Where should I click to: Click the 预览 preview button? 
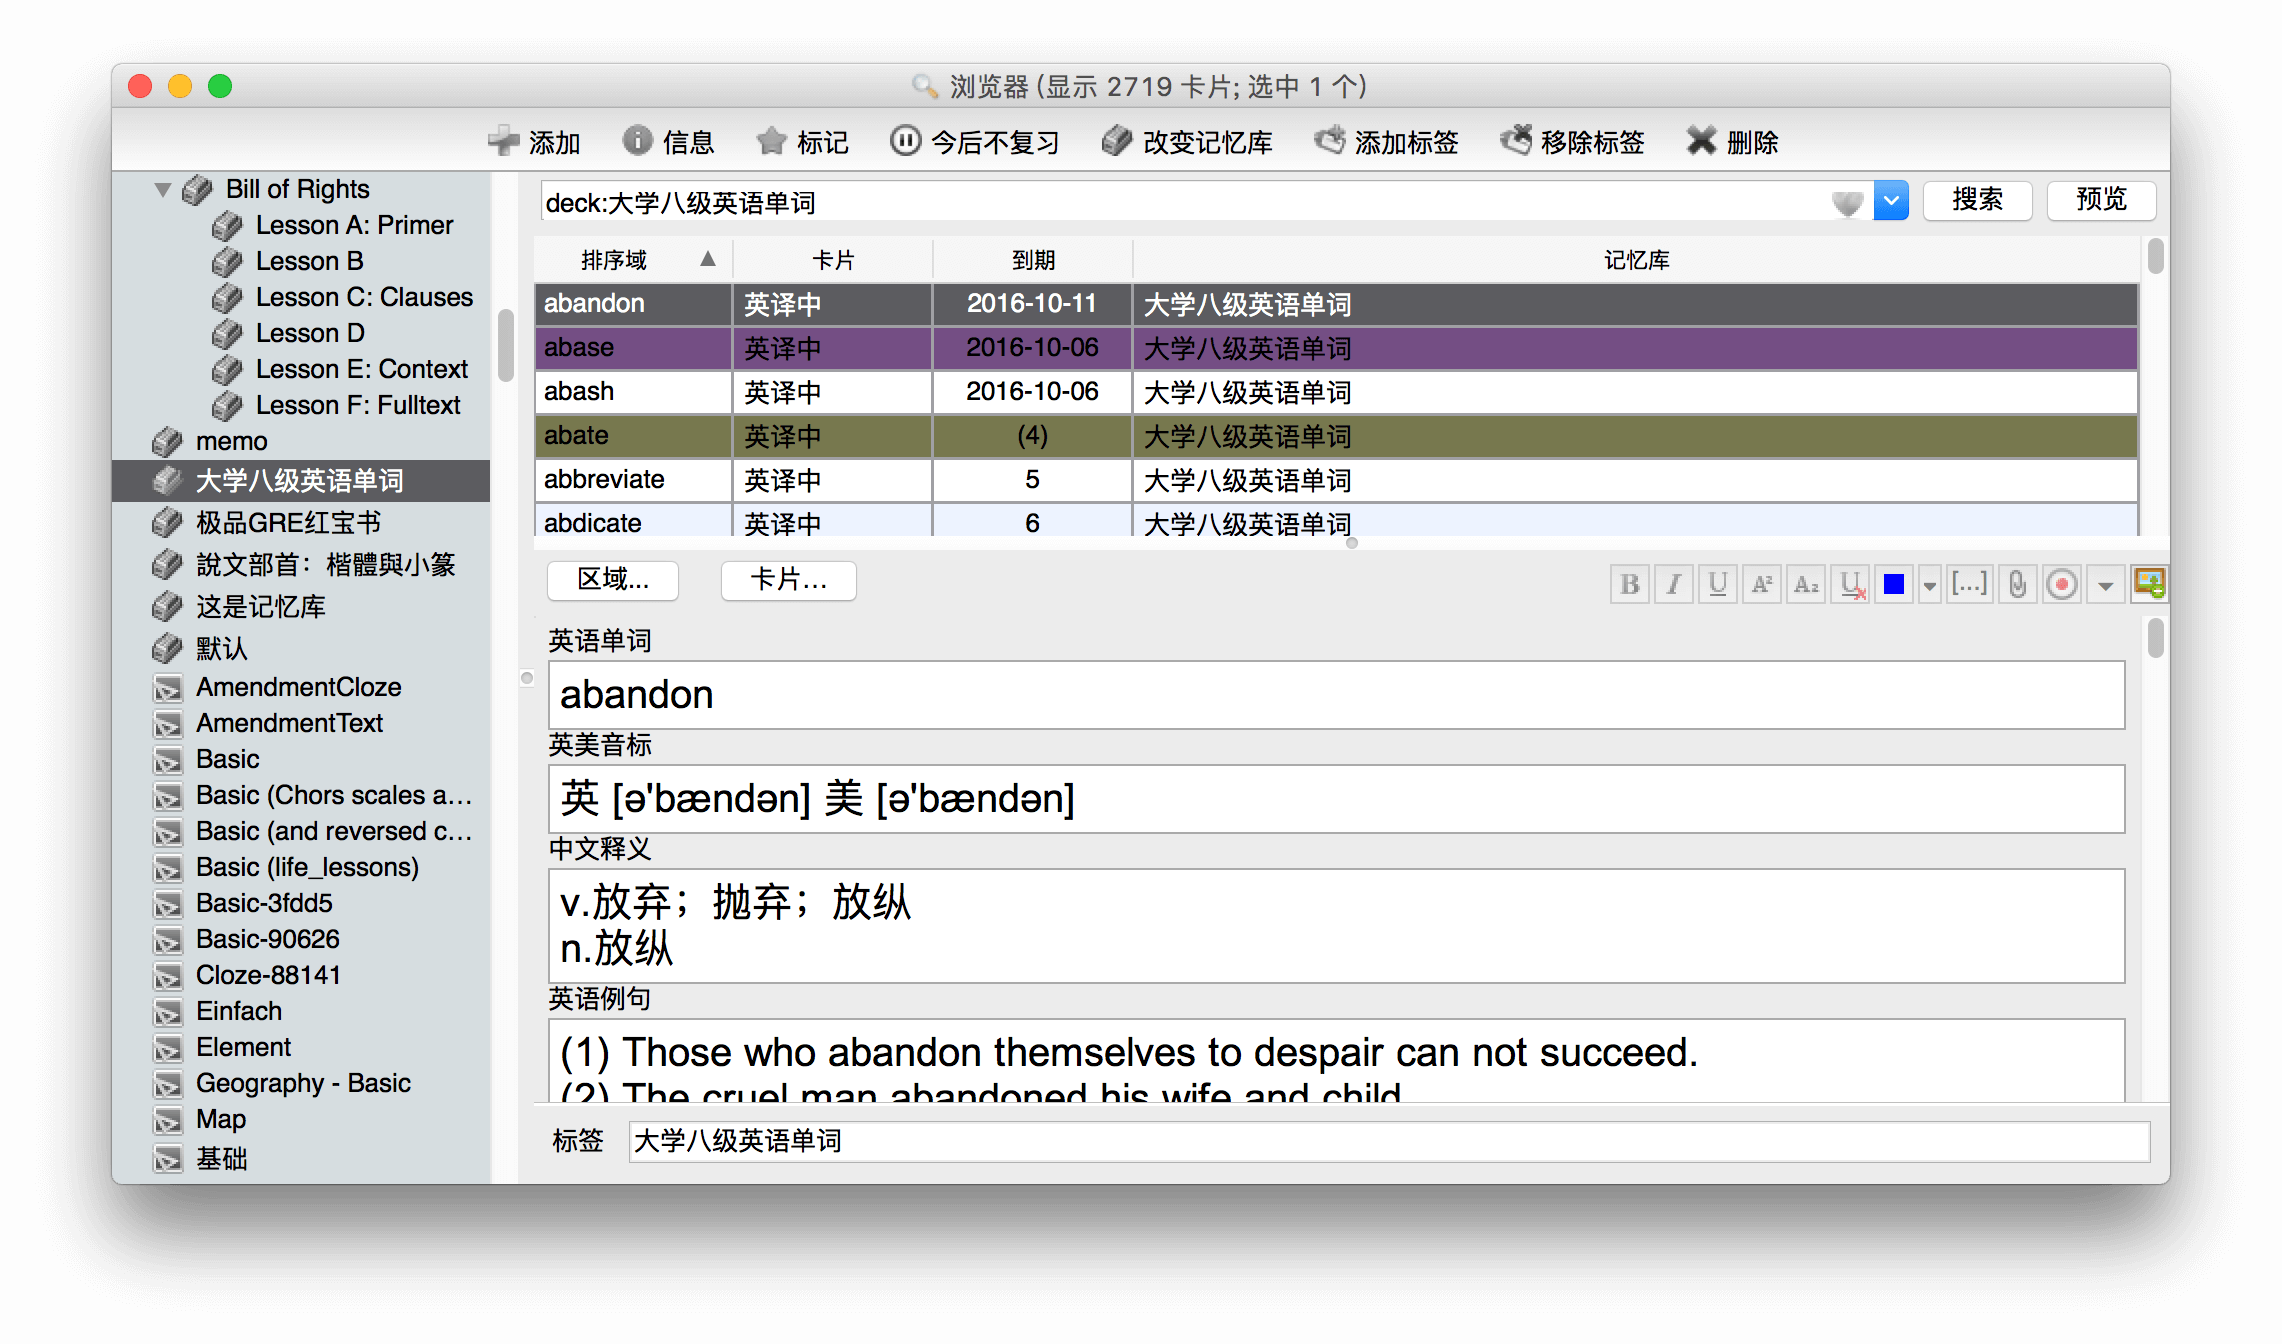2101,200
